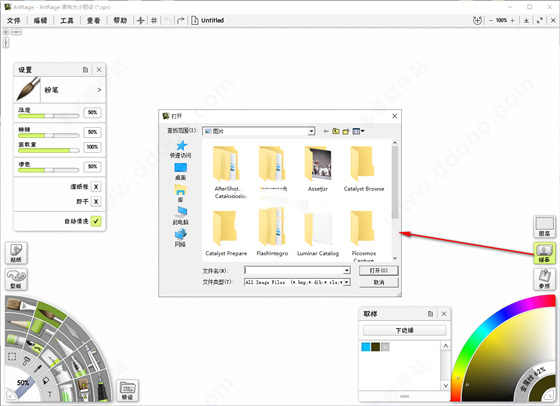Open the layers panel button on the right
Screen dimensions: 560x406
tap(544, 227)
